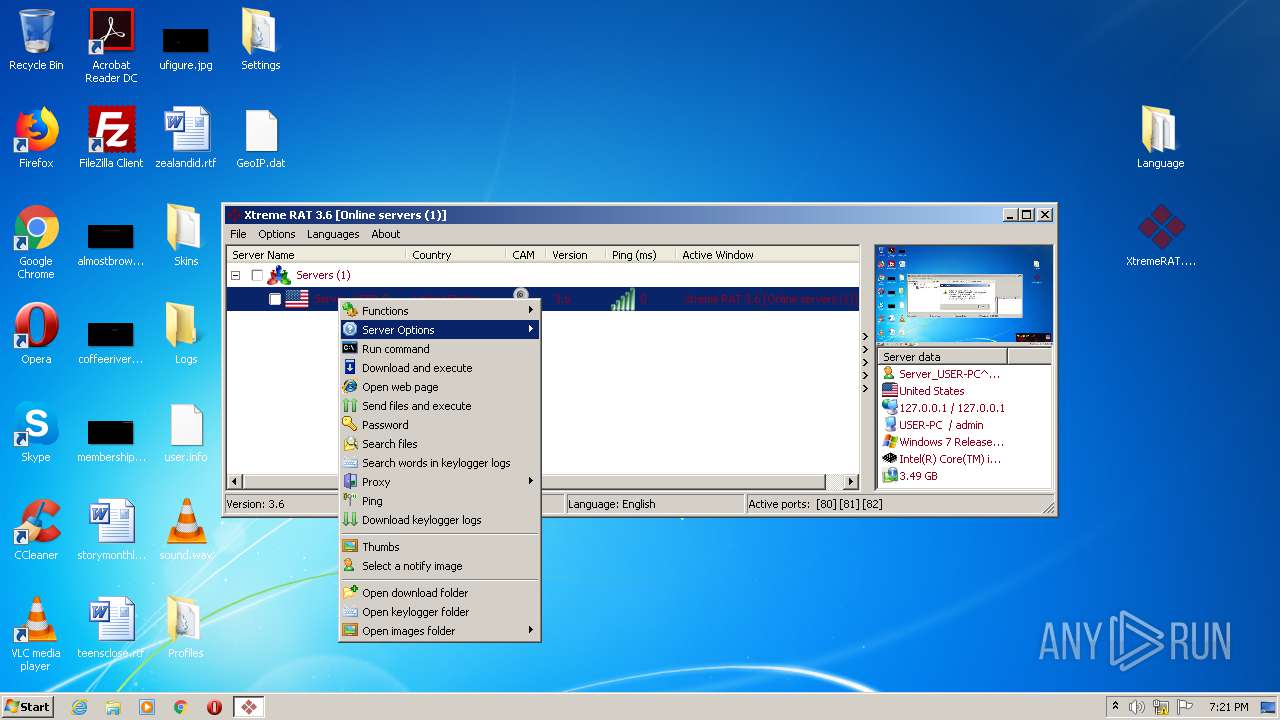The height and width of the screenshot is (720, 1280).
Task: Click the server list horizontal scrollbar right arrow
Action: click(x=851, y=481)
